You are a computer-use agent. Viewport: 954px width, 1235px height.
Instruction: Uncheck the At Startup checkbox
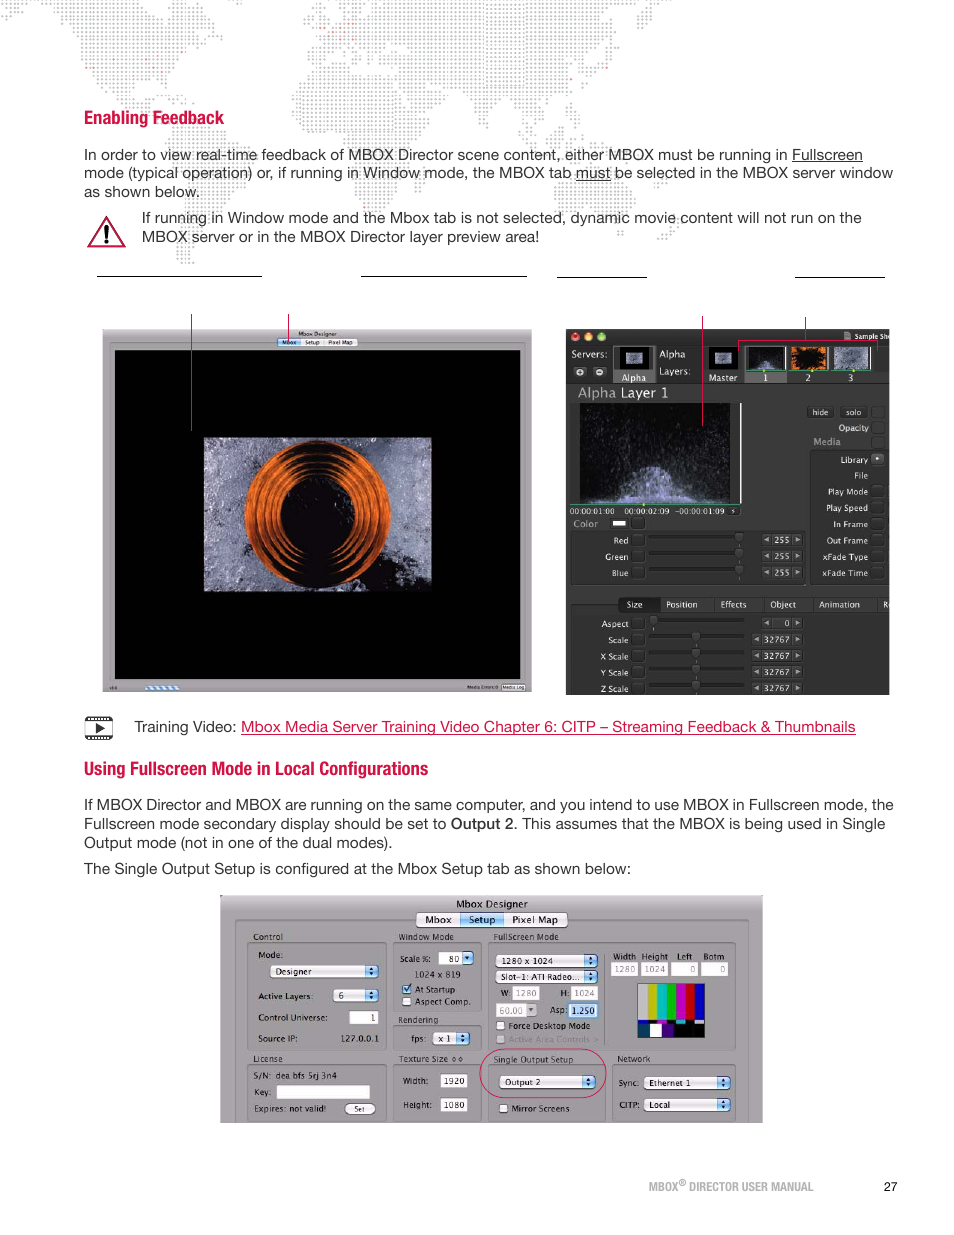pos(407,989)
